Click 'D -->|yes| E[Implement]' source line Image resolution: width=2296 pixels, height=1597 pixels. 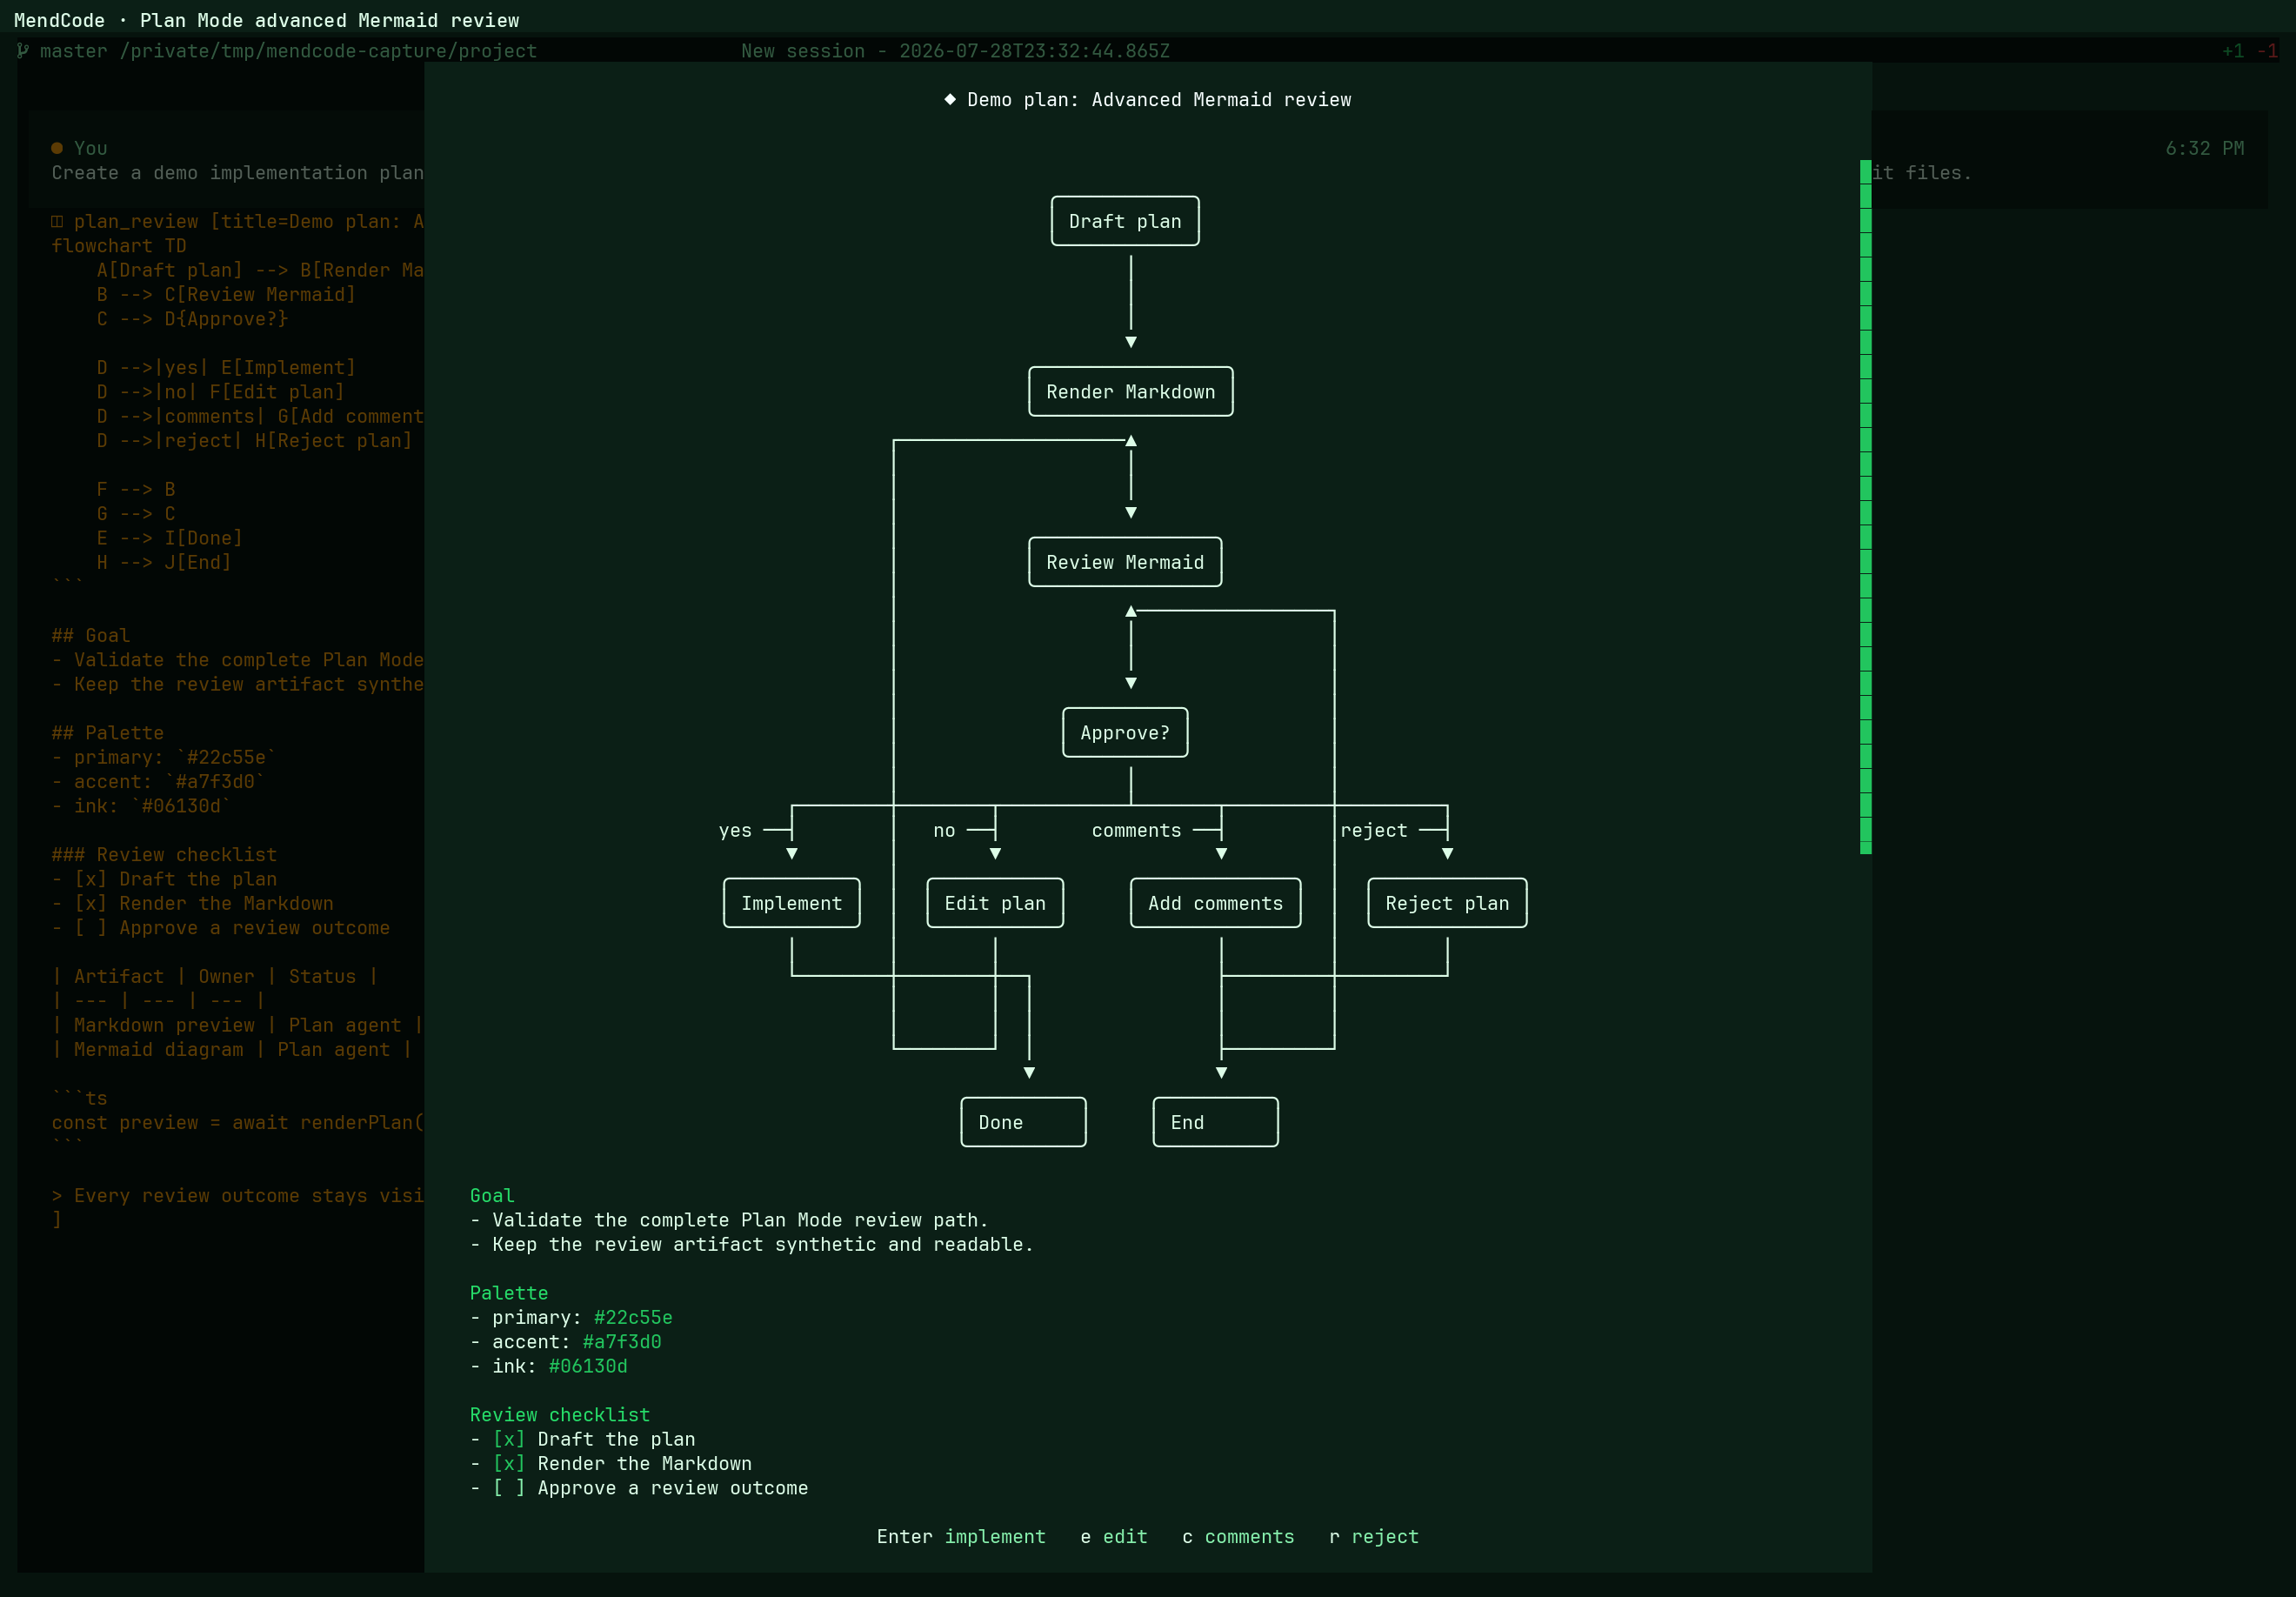tap(226, 367)
